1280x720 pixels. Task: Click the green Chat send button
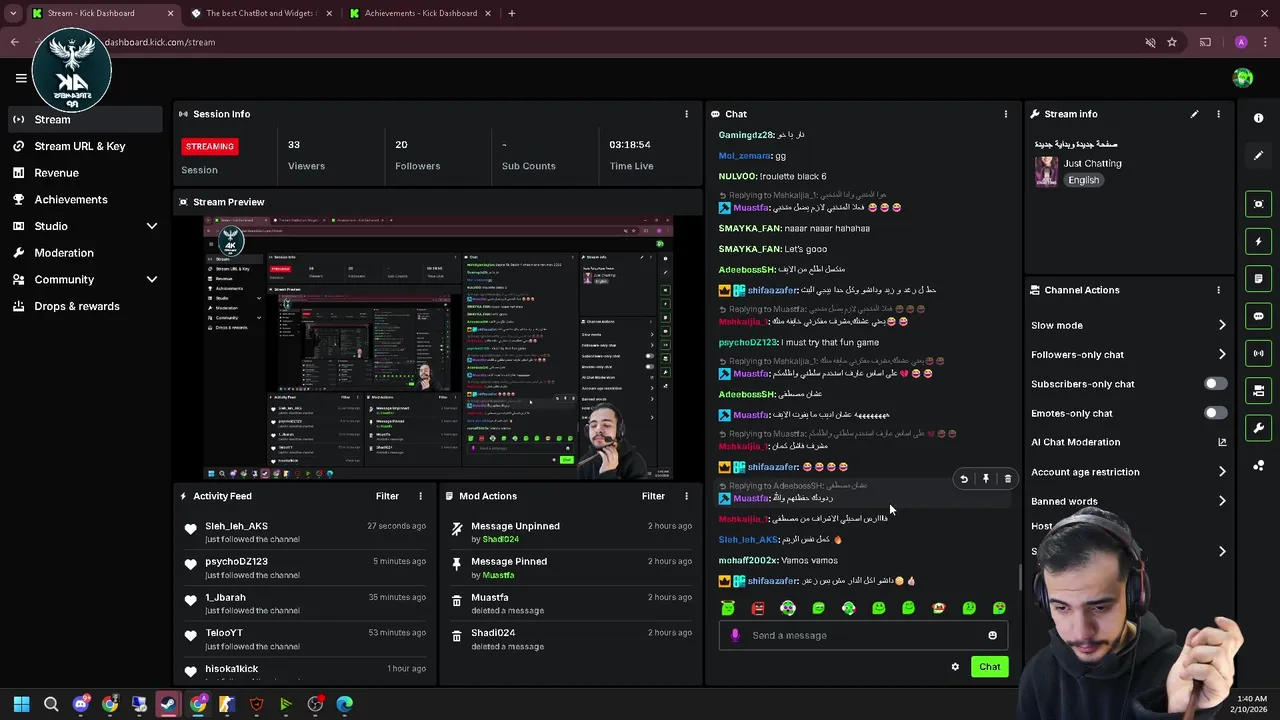coord(989,667)
